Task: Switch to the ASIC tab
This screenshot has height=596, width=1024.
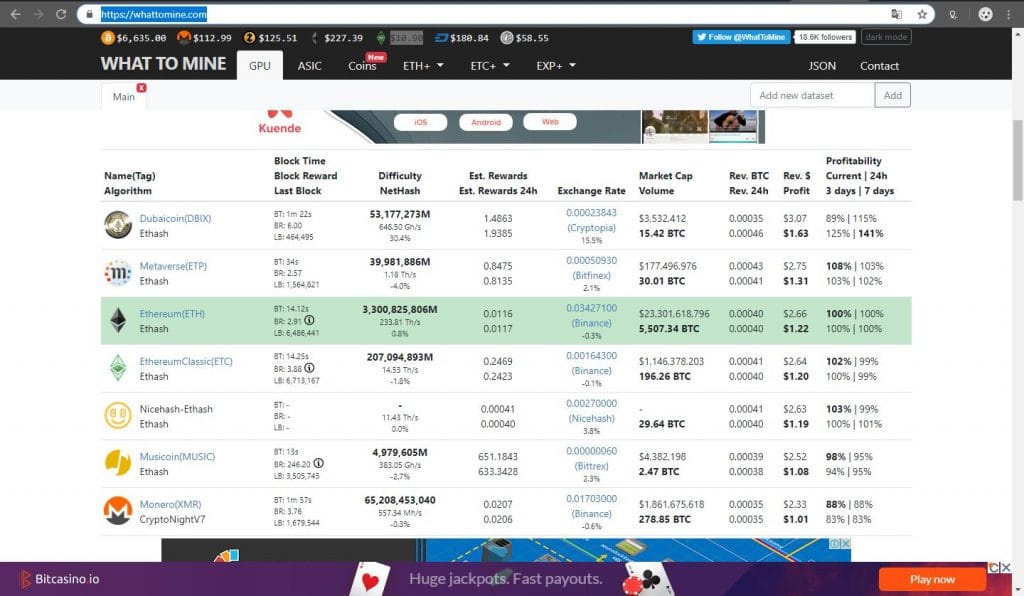Action: tap(310, 65)
